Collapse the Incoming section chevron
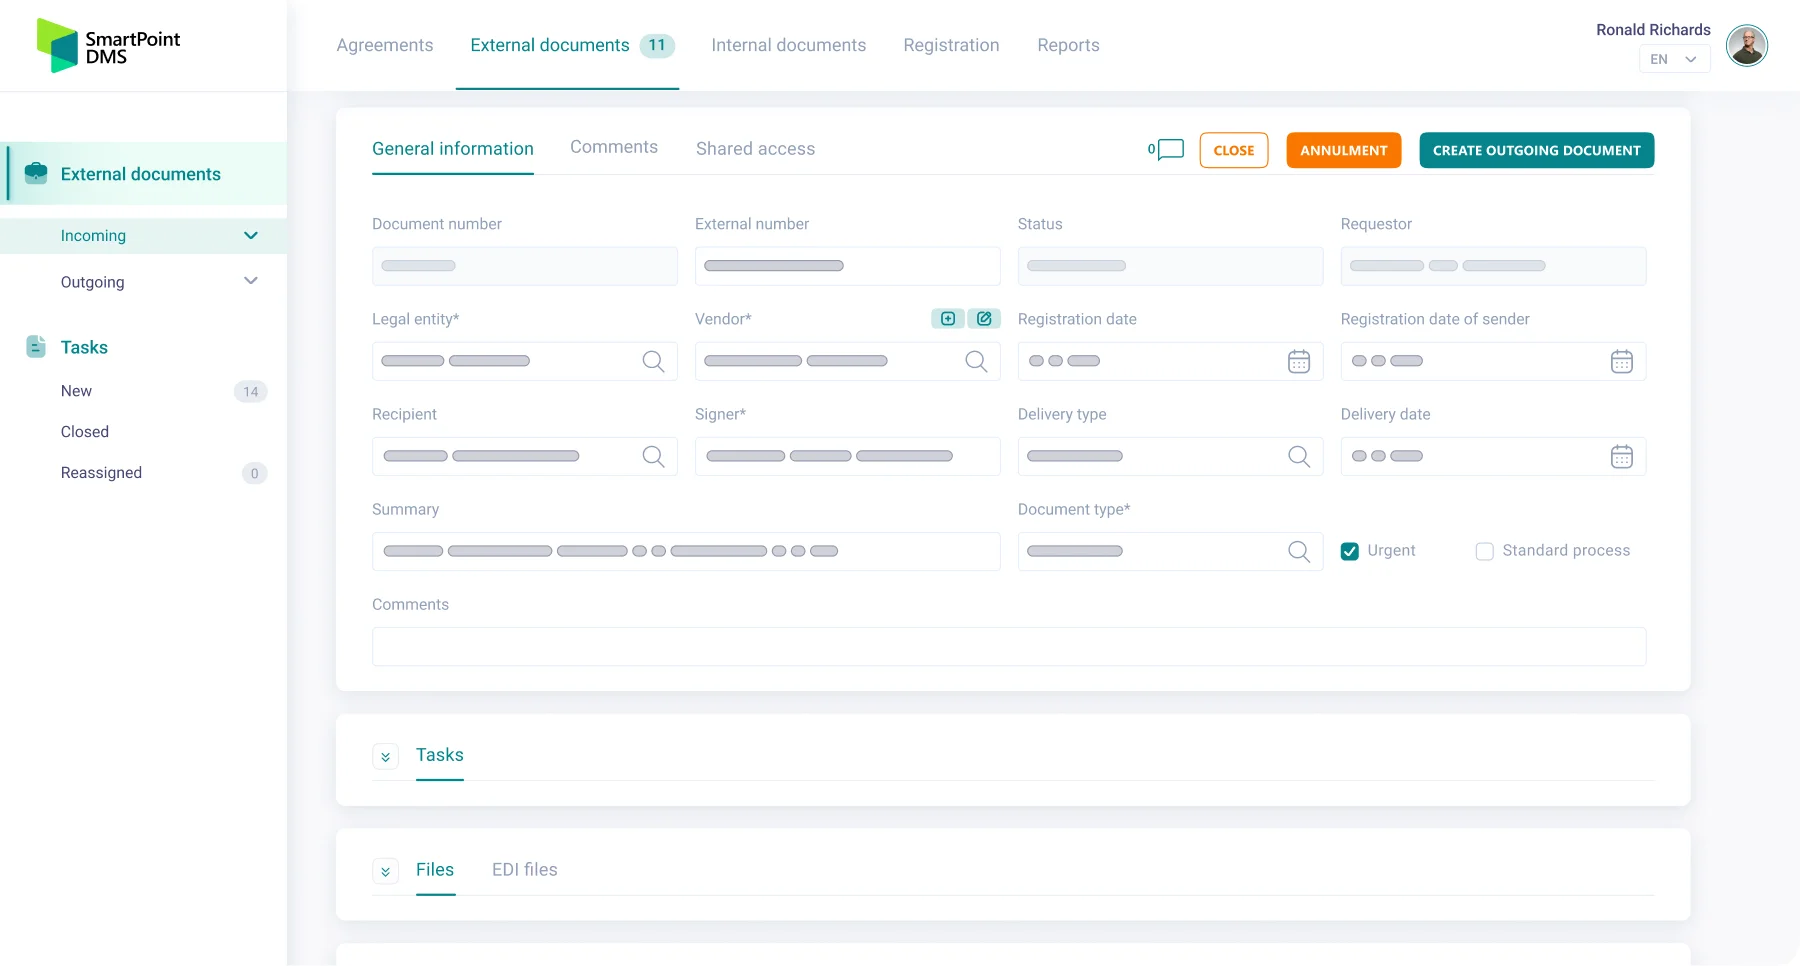1800x966 pixels. click(251, 235)
